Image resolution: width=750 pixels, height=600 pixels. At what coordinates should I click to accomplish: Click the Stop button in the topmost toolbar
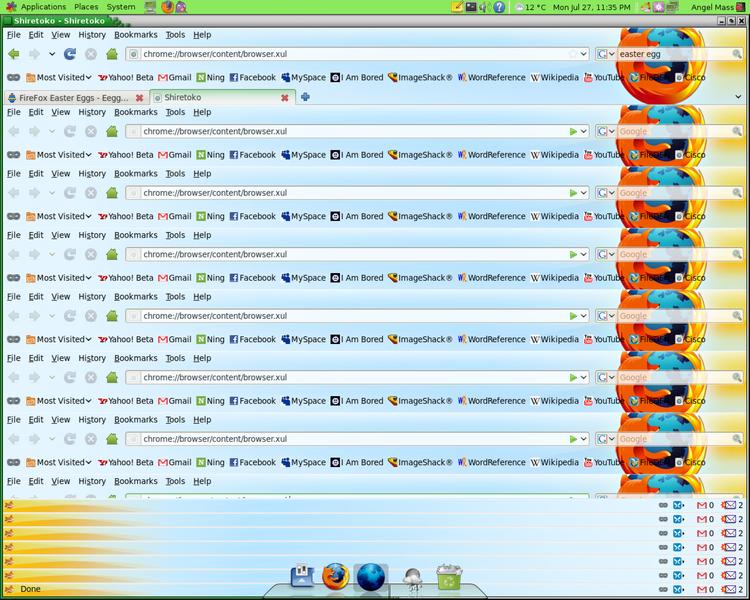91,54
